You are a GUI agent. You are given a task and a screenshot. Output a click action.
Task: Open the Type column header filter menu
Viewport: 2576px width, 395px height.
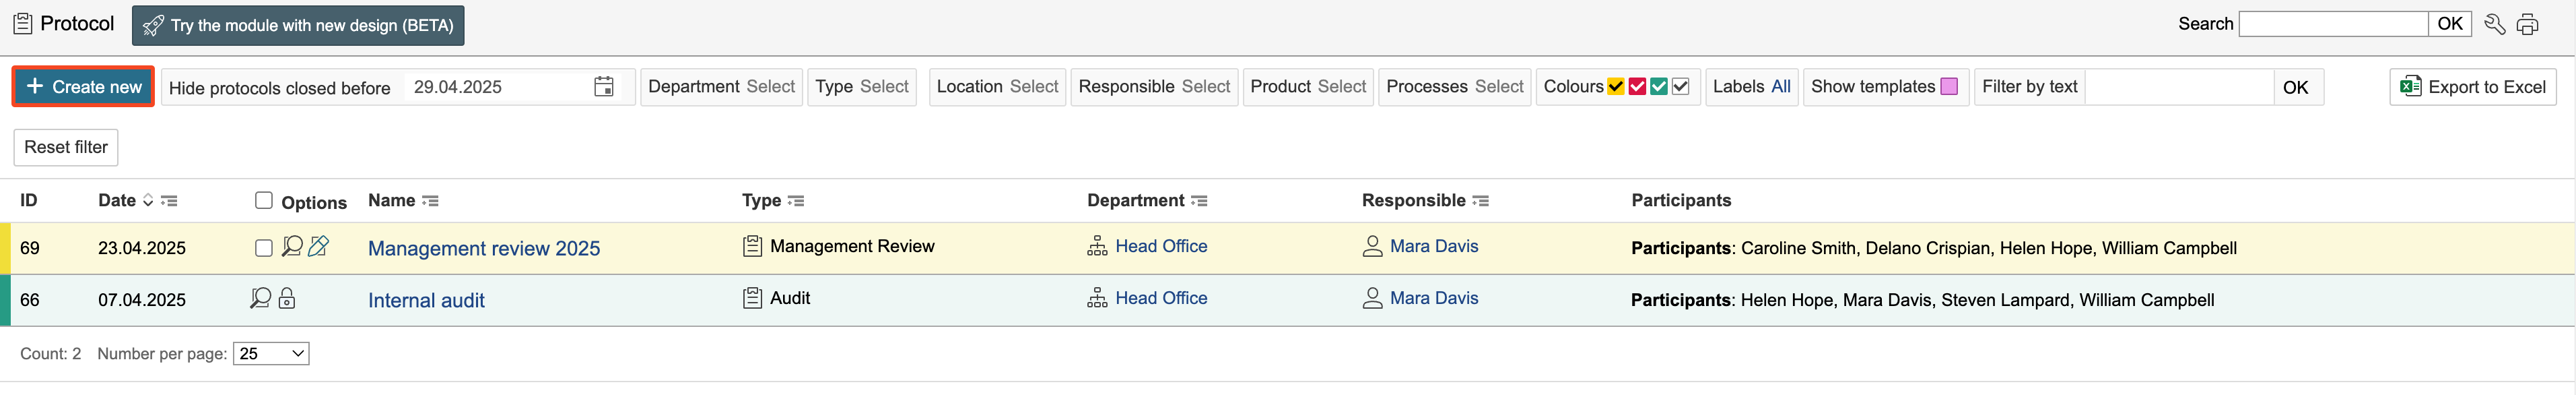[x=796, y=201]
